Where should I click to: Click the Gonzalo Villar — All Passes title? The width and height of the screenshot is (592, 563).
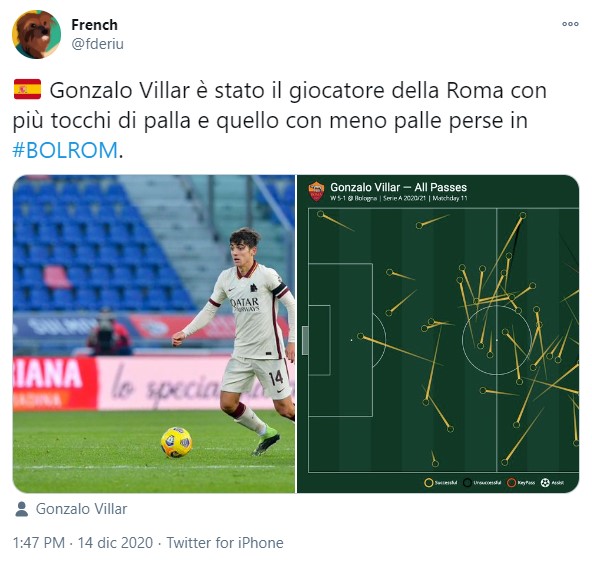coord(398,187)
